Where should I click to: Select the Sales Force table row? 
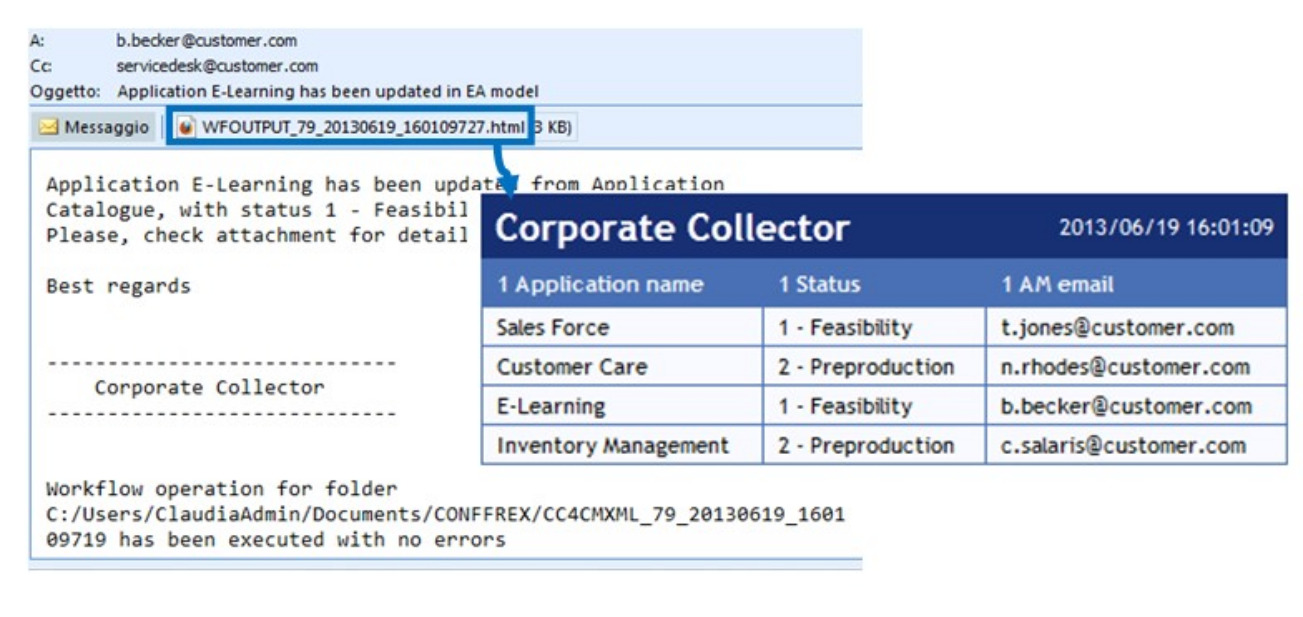pyautogui.click(x=553, y=328)
